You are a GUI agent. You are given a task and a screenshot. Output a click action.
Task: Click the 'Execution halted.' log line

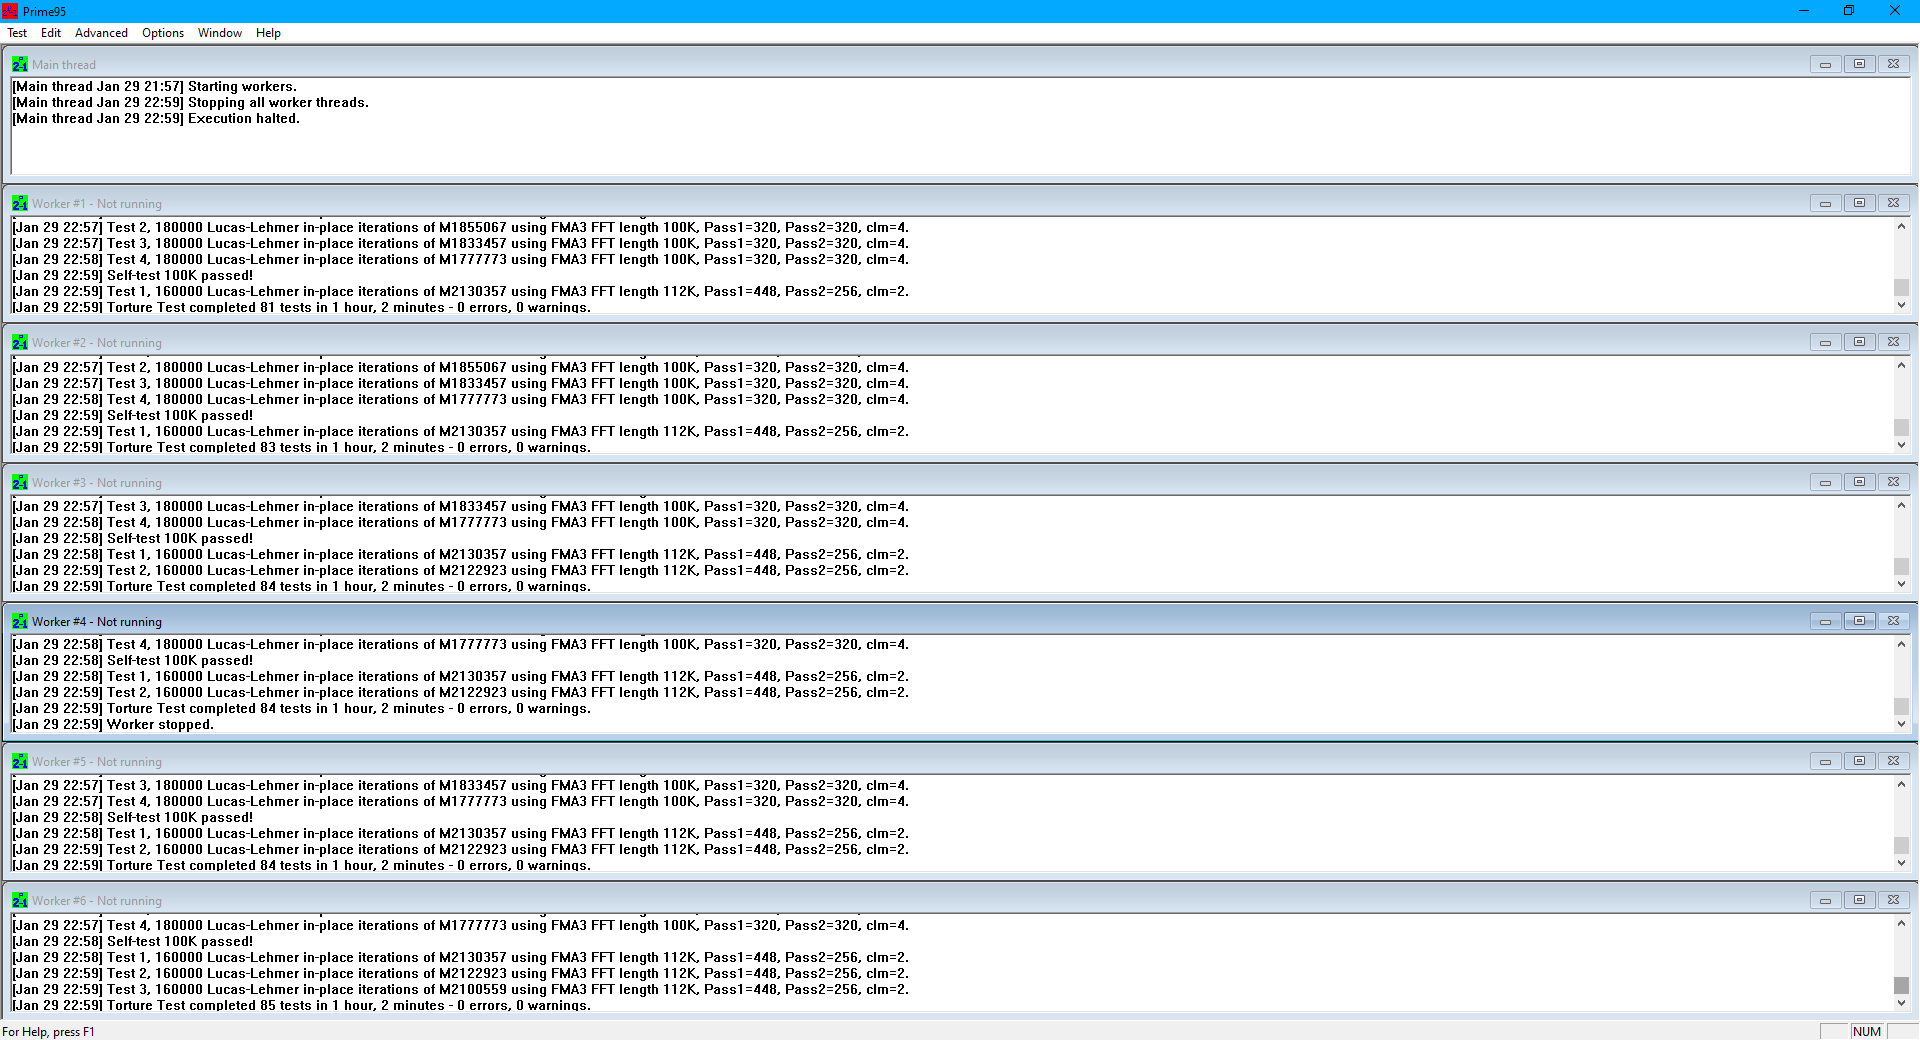(156, 118)
